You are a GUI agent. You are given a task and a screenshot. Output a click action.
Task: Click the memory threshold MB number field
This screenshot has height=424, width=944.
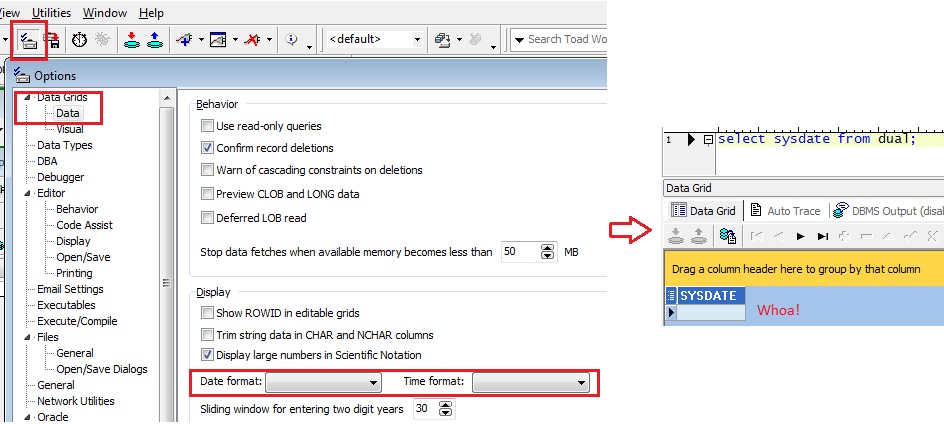[520, 252]
